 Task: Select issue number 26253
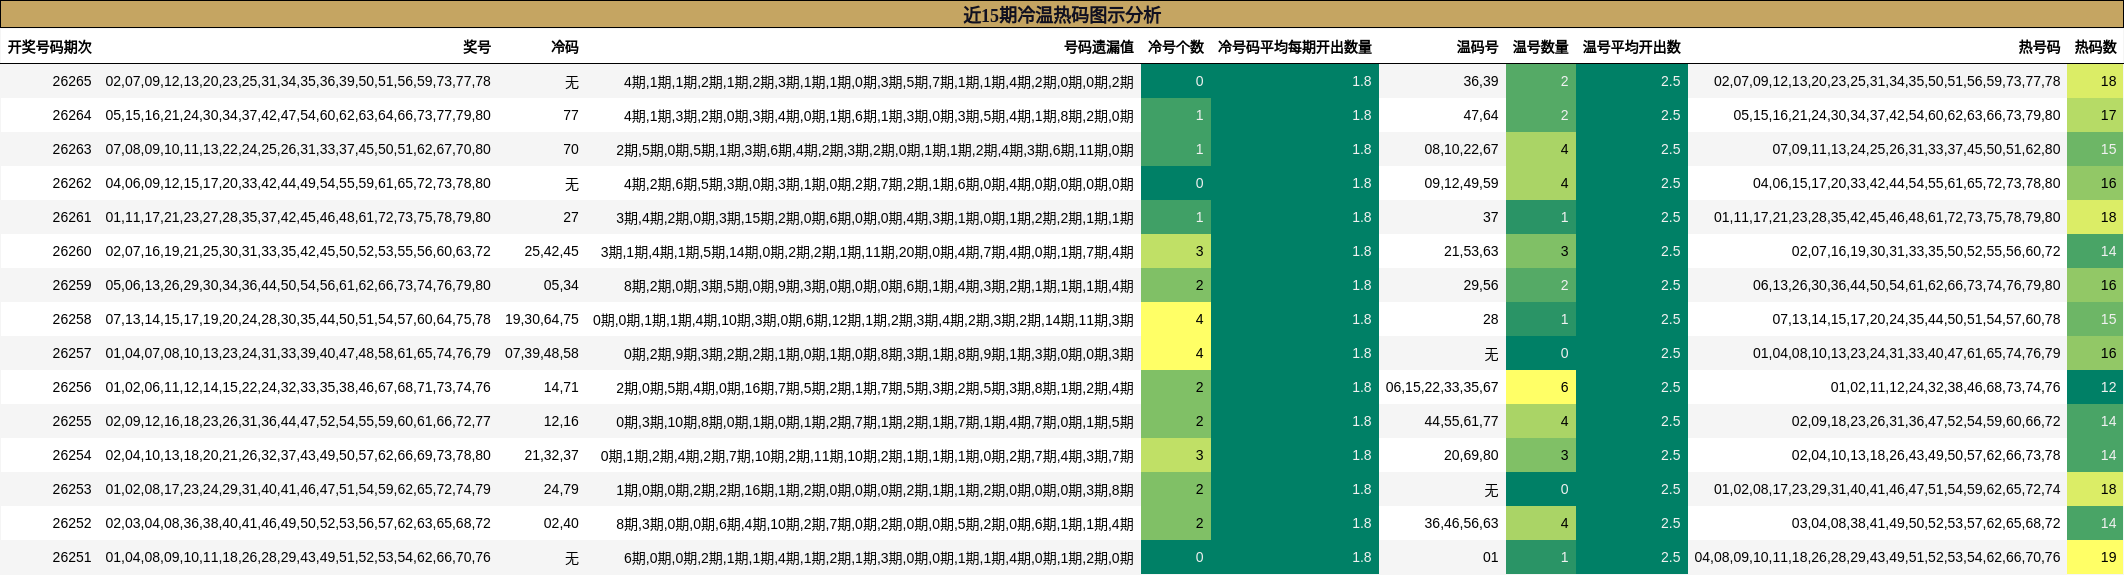click(x=72, y=489)
